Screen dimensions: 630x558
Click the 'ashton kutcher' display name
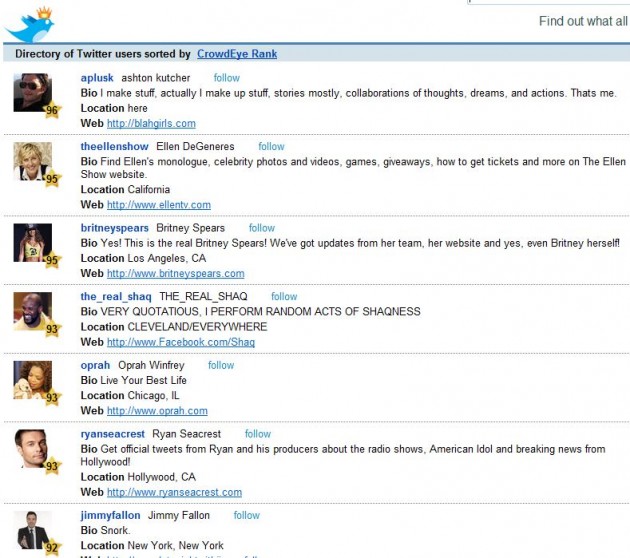tap(155, 78)
